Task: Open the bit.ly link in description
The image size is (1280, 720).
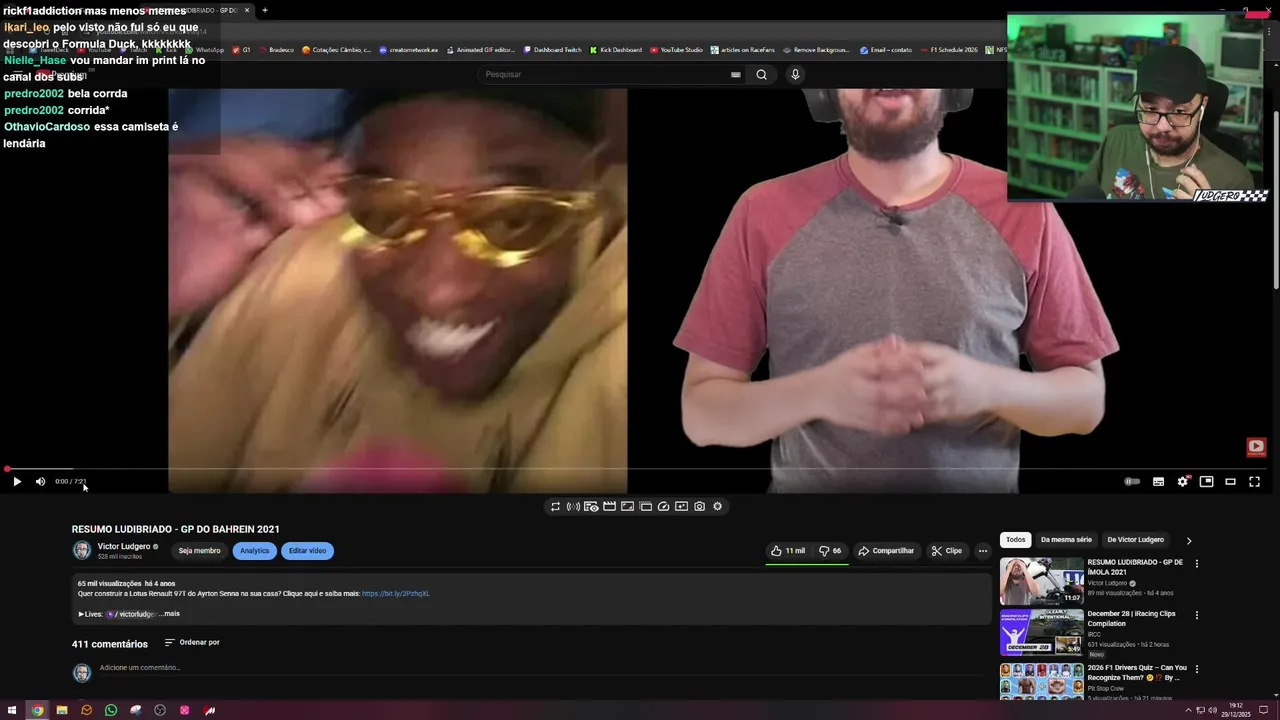Action: pos(396,594)
